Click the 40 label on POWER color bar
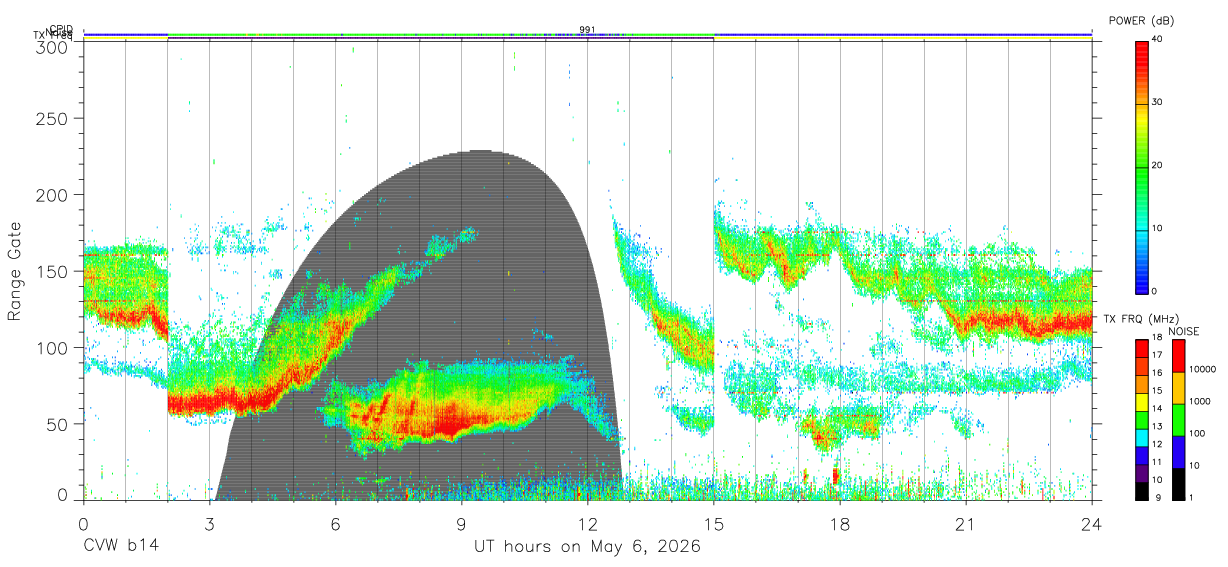 click(1156, 40)
